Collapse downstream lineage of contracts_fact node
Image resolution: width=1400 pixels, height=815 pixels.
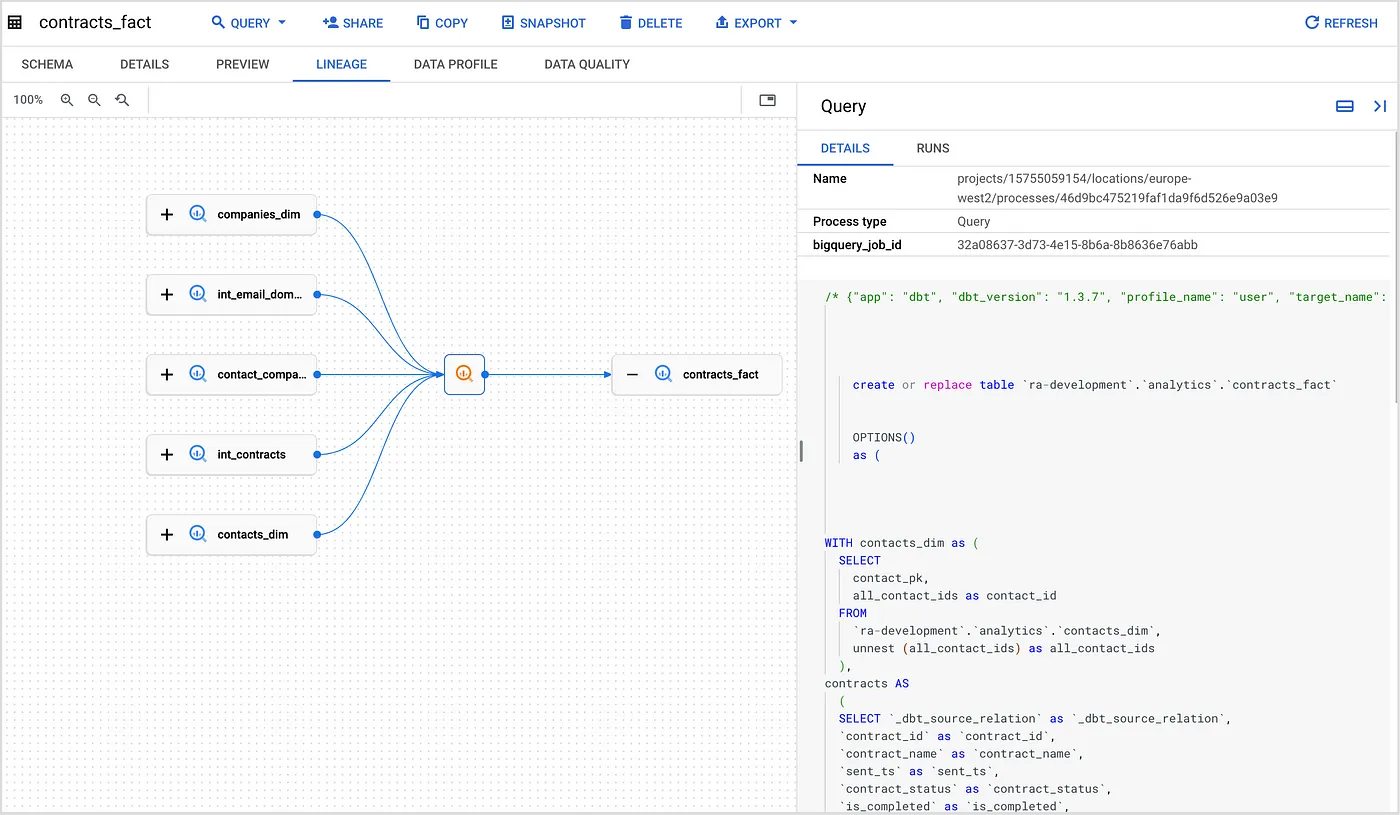coord(631,374)
